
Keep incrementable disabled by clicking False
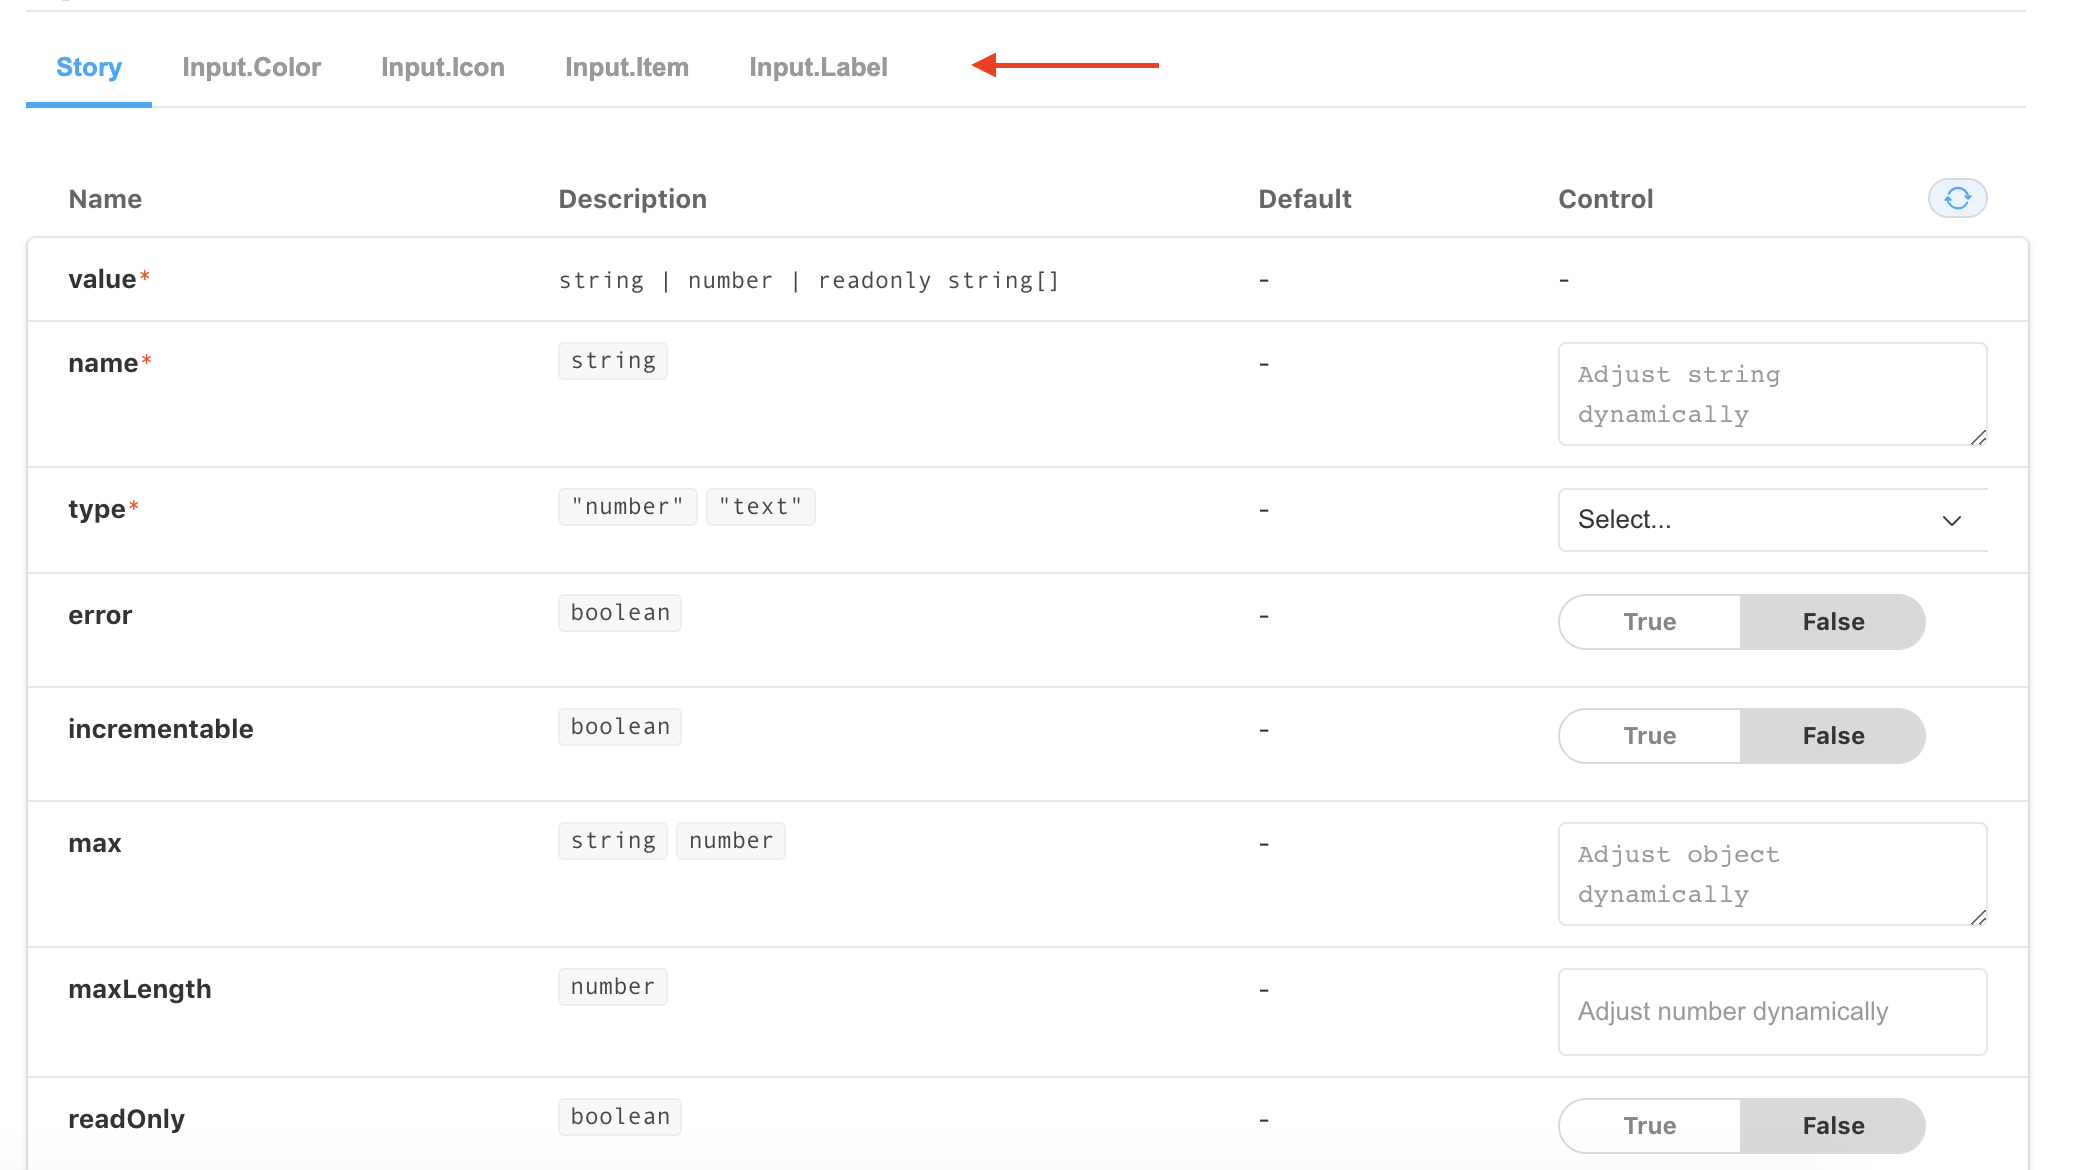point(1832,735)
